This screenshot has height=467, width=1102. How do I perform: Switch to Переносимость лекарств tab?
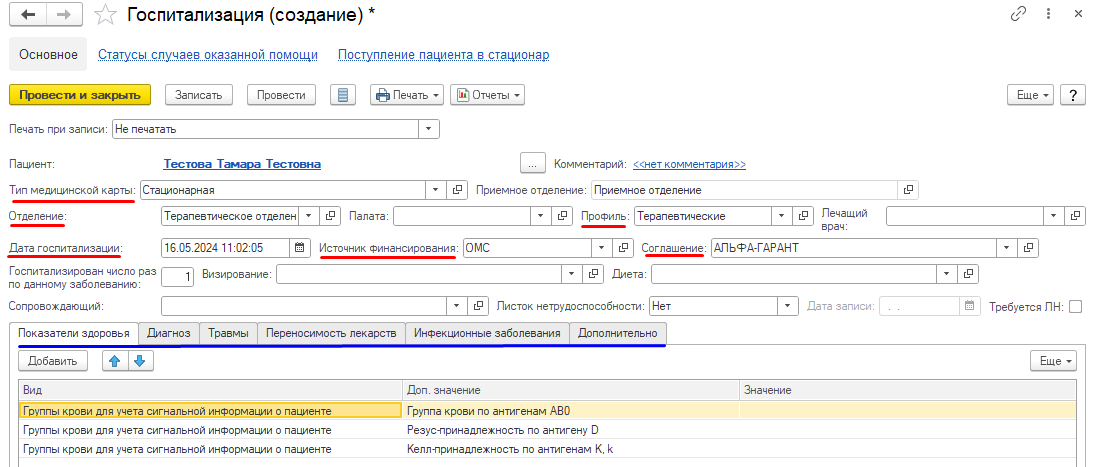pos(332,333)
